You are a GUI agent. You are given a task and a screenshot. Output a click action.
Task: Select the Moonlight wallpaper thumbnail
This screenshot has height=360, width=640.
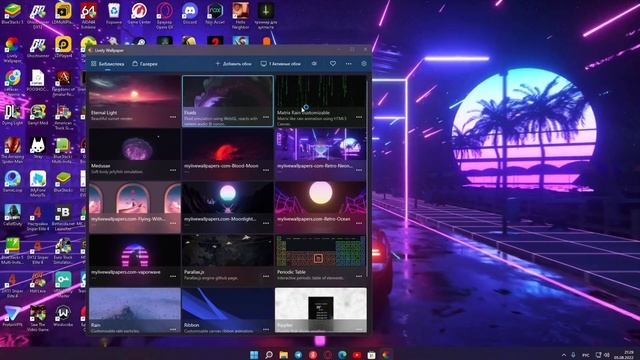tap(228, 207)
